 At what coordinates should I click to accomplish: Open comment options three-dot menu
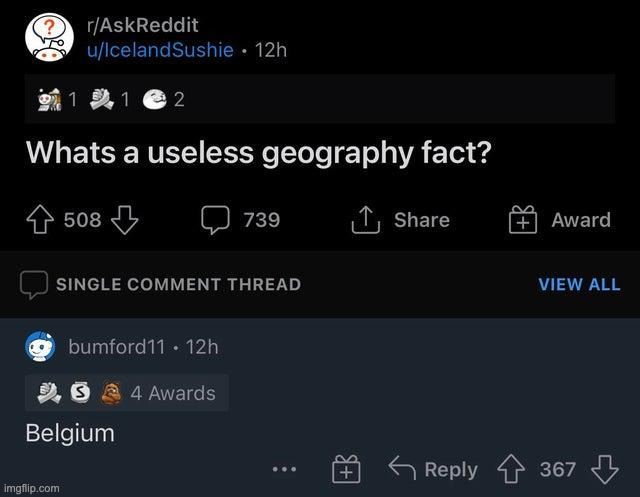[x=284, y=469]
